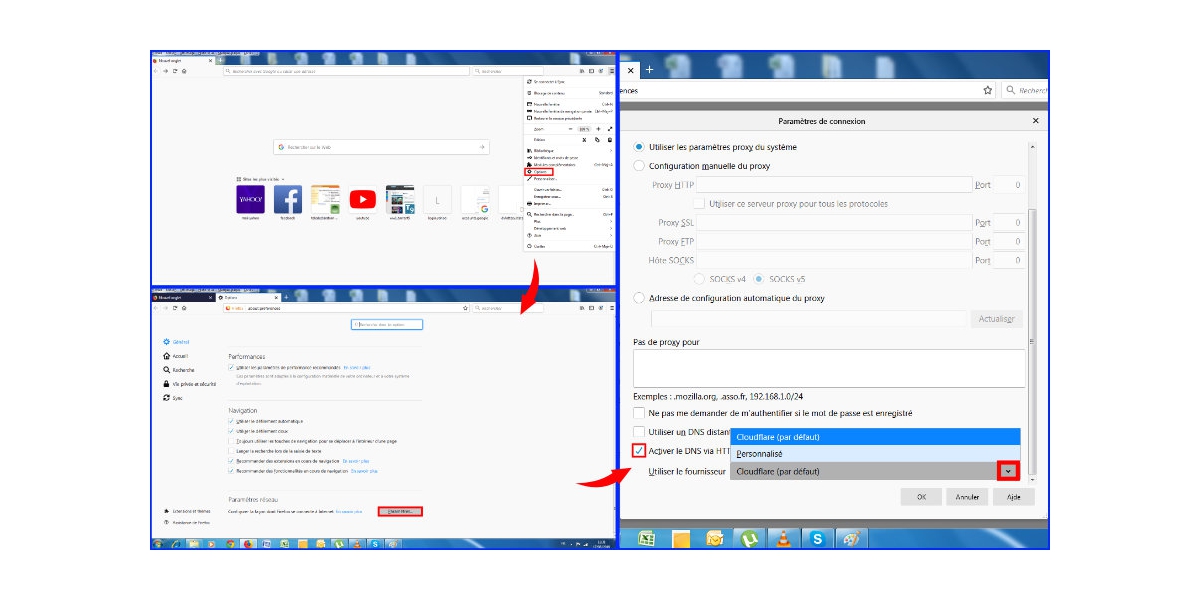Select Configuration manuelle du proxy radio
The height and width of the screenshot is (600, 1200).
point(640,166)
